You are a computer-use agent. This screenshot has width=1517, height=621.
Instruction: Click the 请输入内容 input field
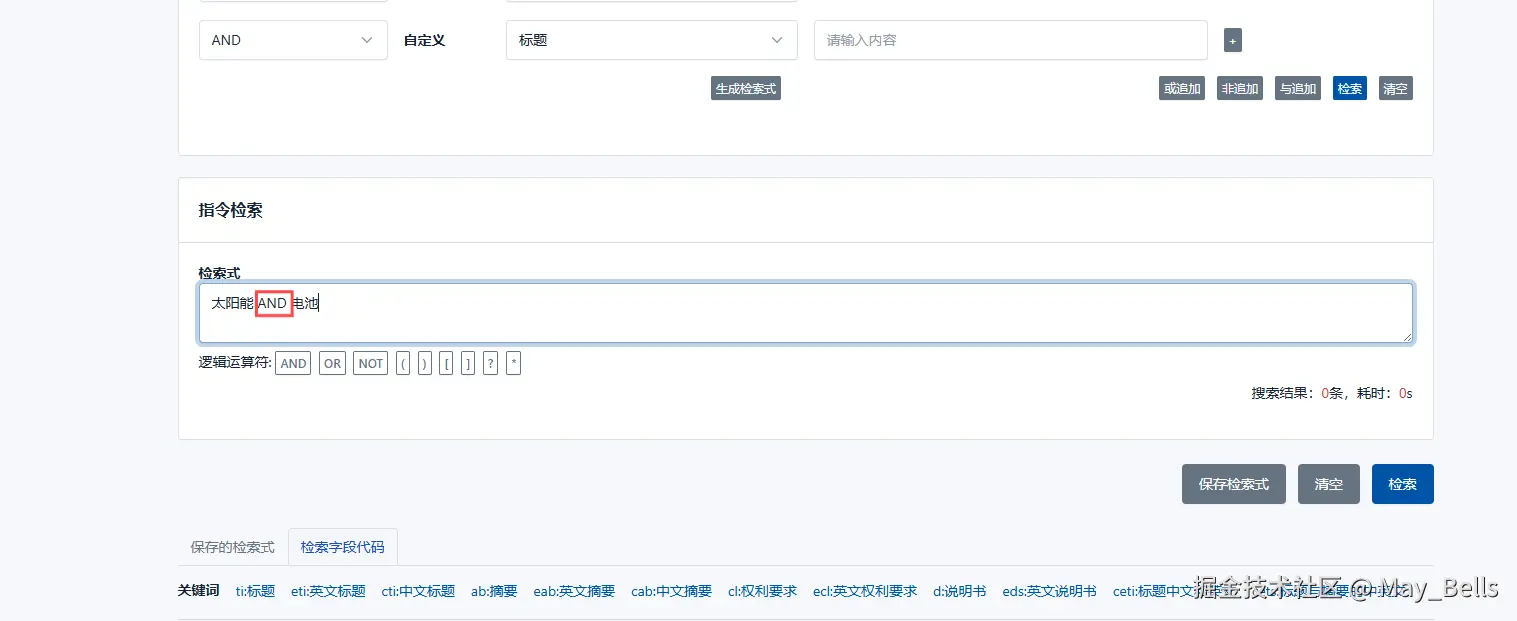coord(1010,40)
